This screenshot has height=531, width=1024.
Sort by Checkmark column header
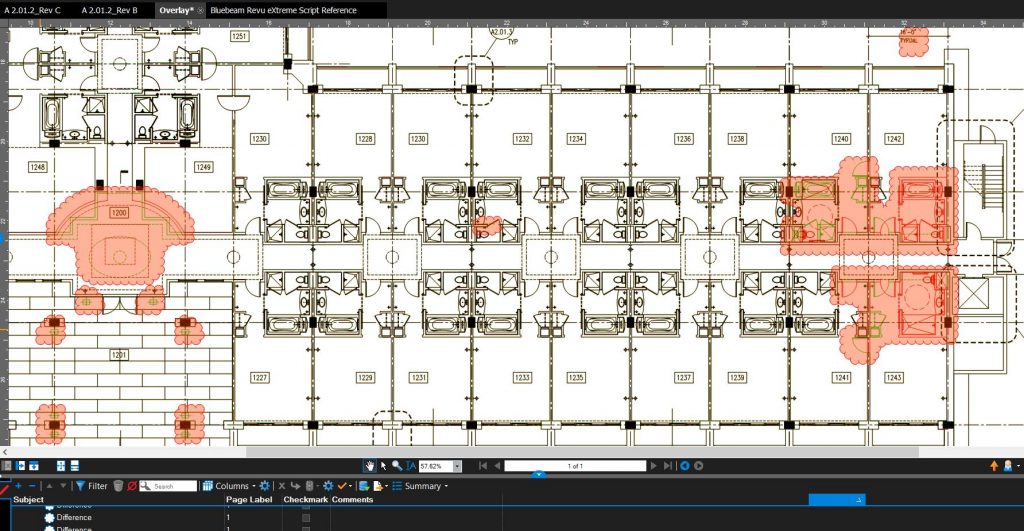point(305,500)
